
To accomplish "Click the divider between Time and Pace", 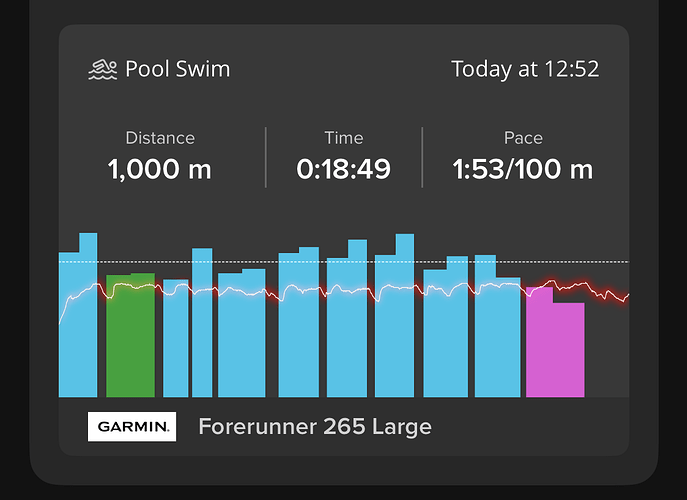I will pyautogui.click(x=423, y=157).
